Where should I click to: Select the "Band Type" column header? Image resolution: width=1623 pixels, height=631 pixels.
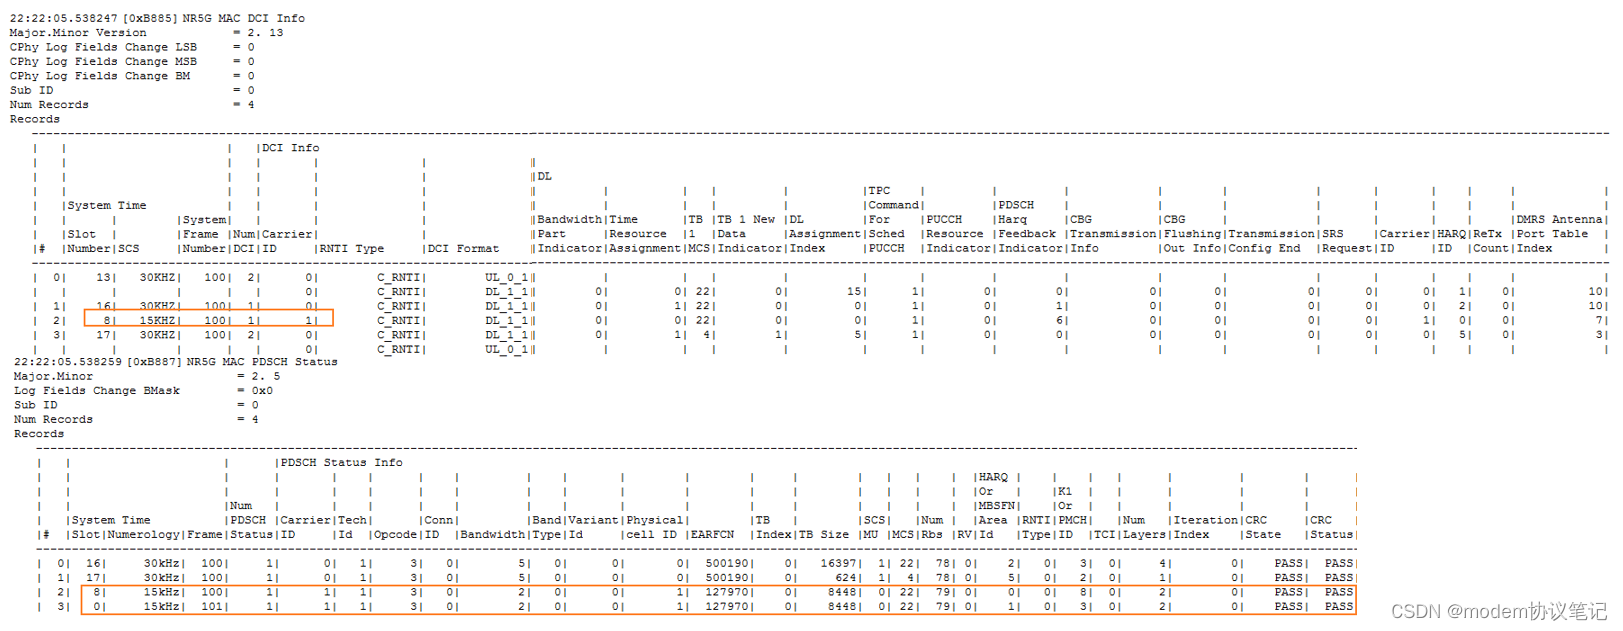546,527
